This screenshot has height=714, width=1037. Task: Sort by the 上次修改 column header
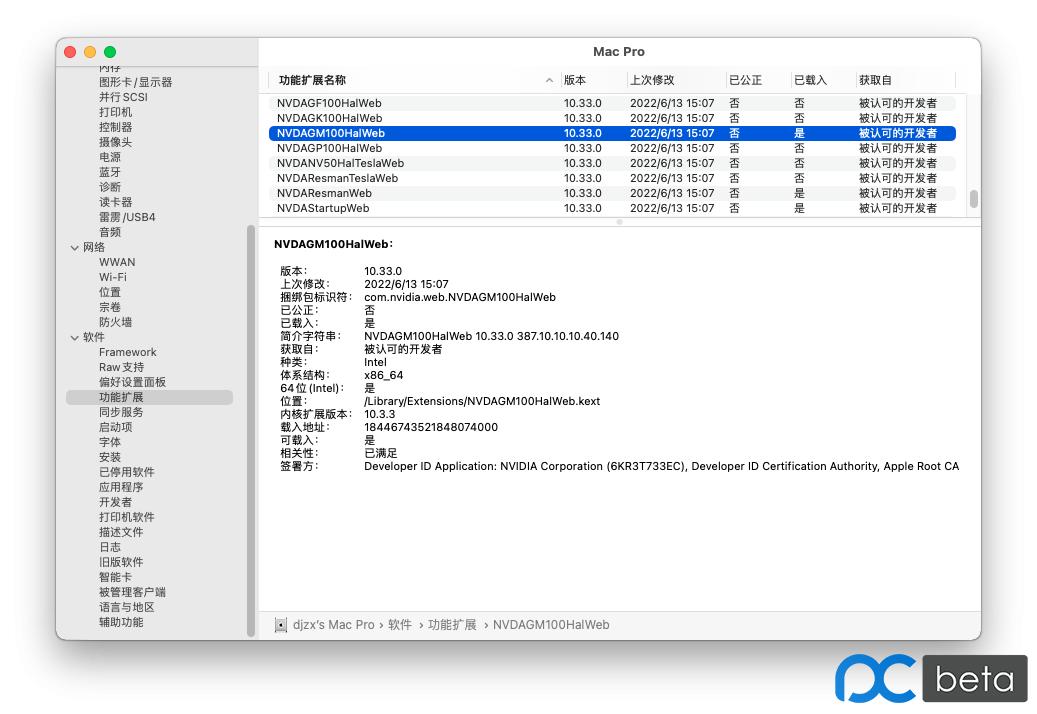pyautogui.click(x=652, y=80)
